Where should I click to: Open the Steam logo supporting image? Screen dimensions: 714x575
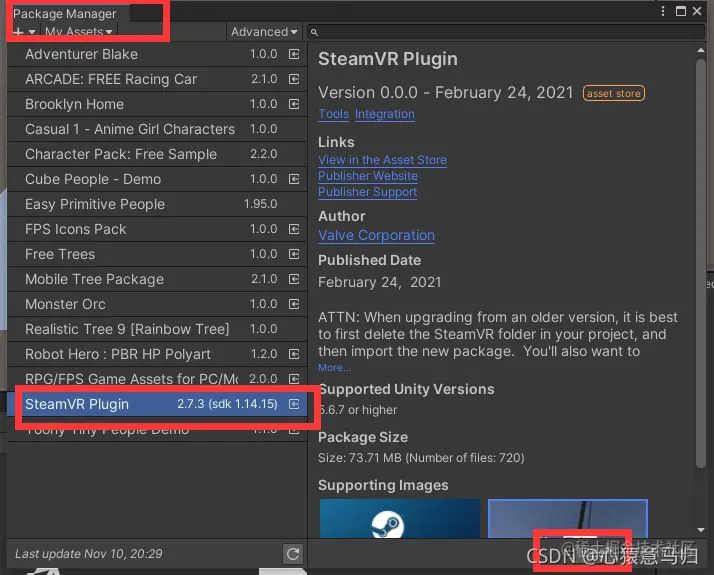[400, 519]
